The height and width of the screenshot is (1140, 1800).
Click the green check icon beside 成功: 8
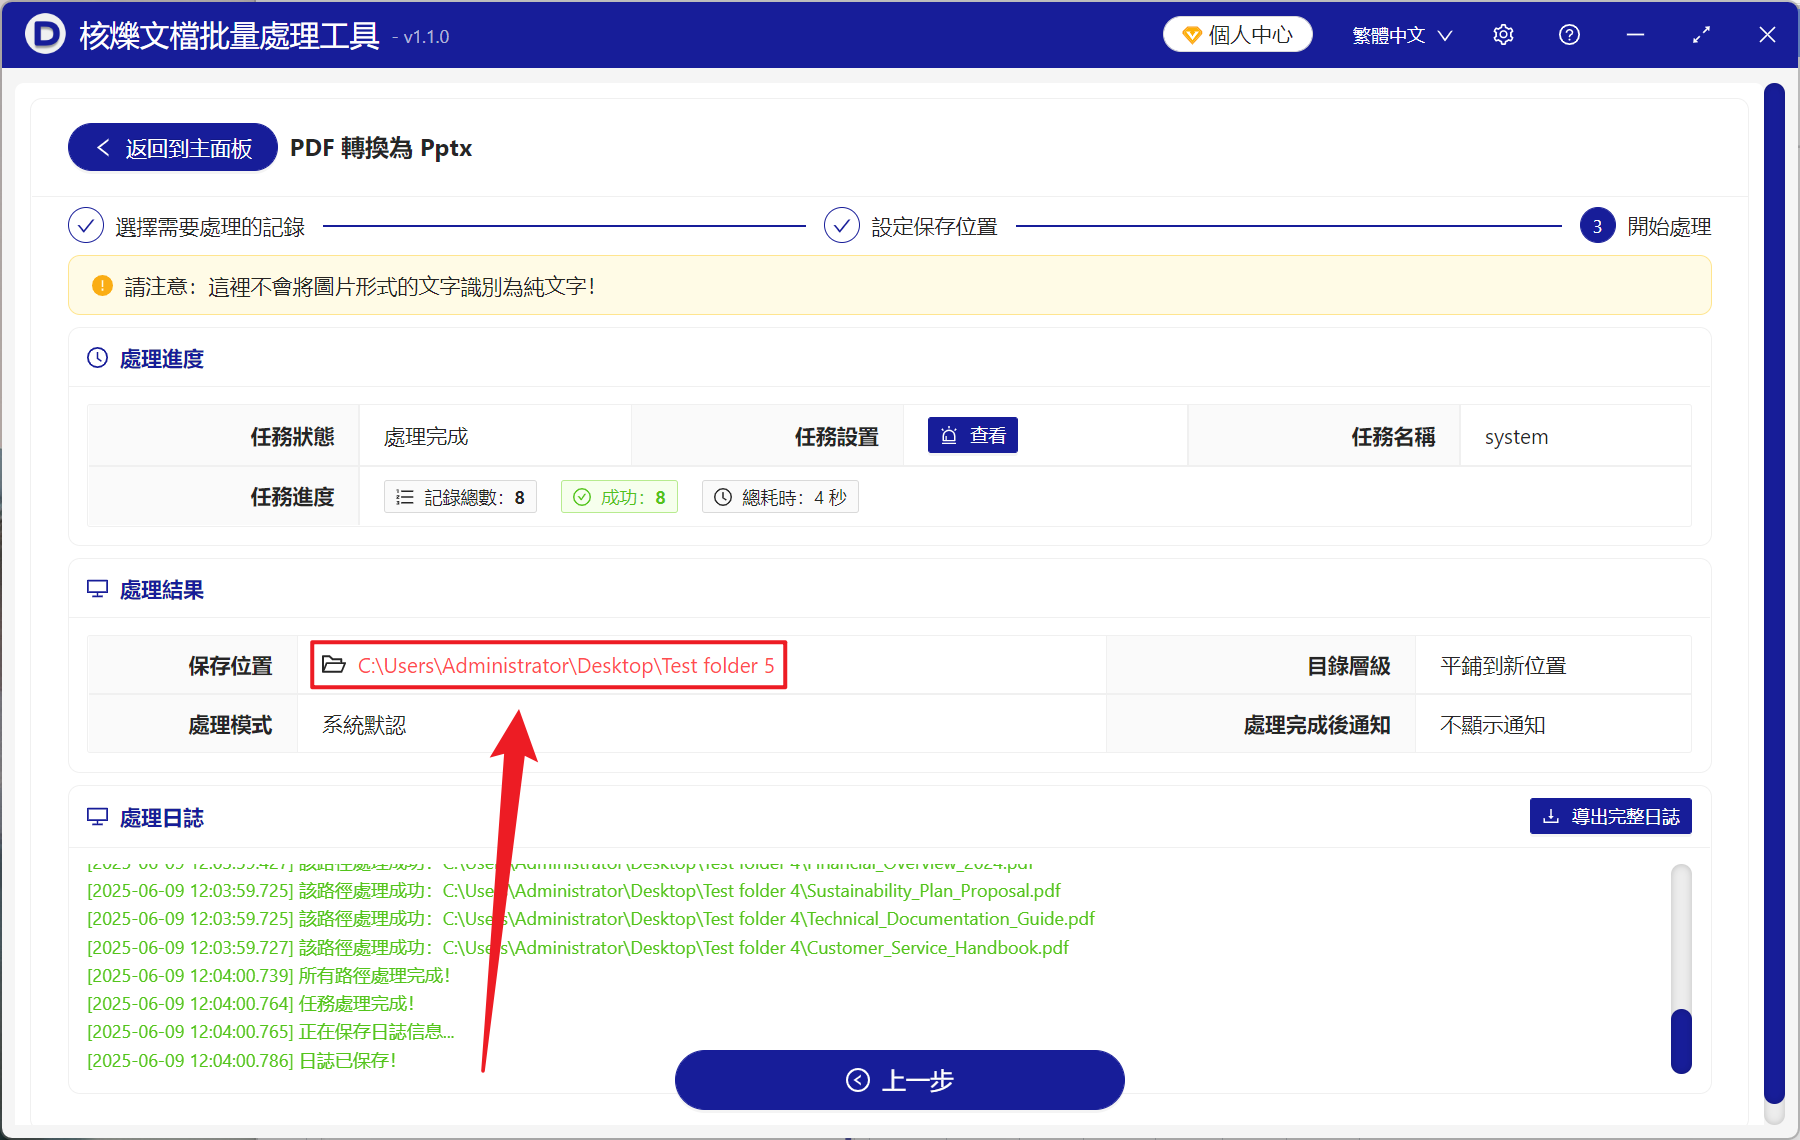coord(583,496)
